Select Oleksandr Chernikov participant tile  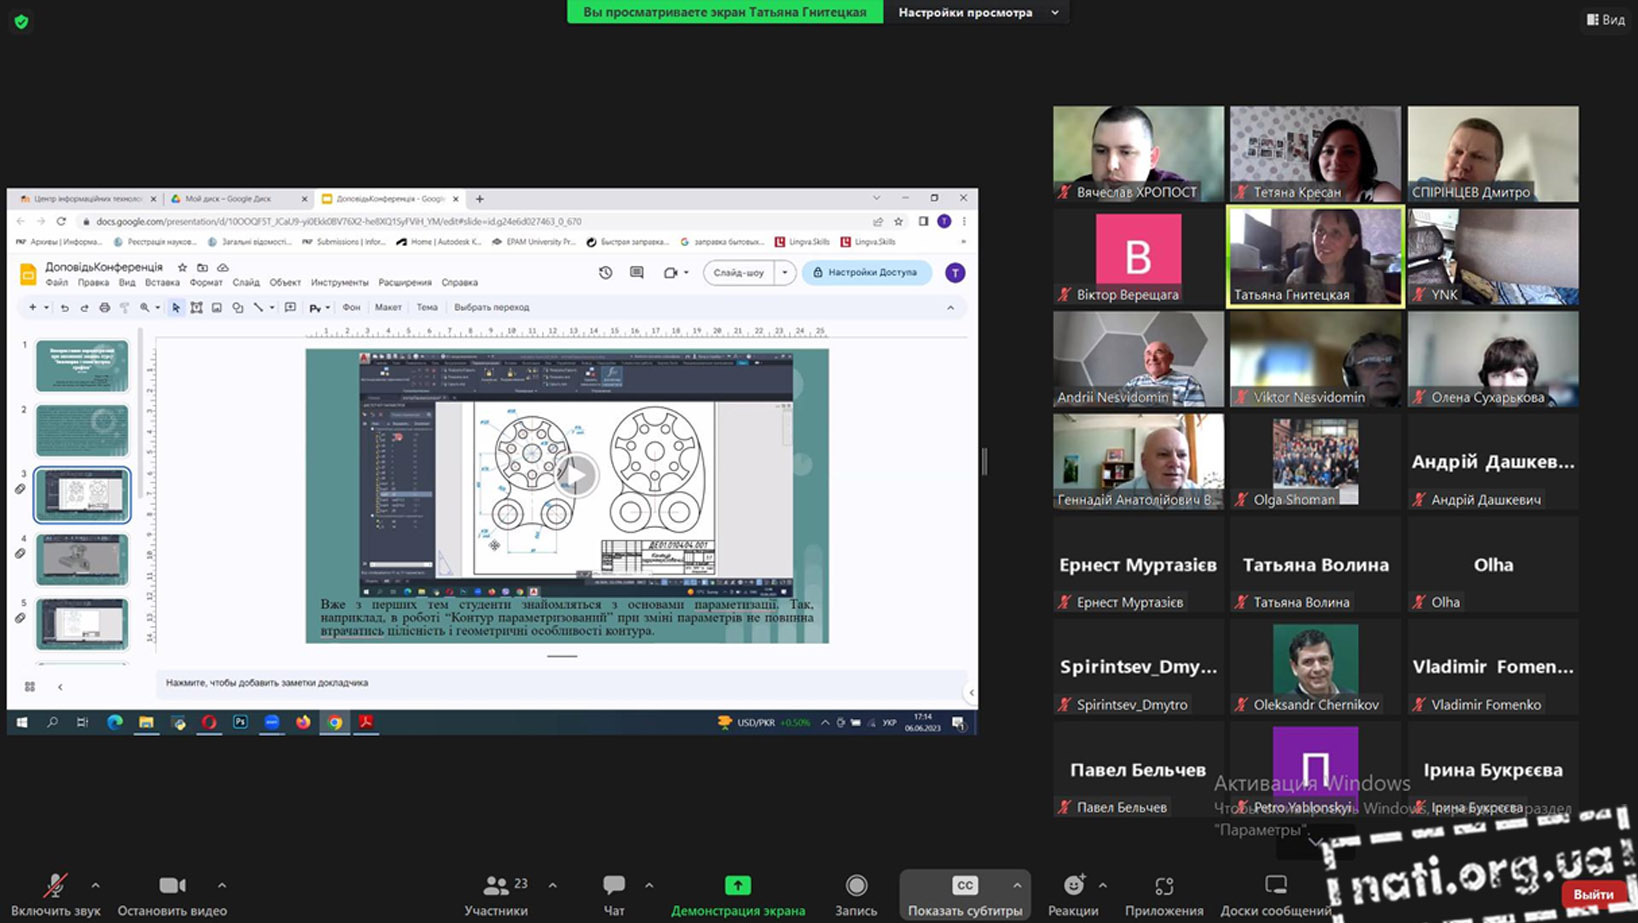(x=1315, y=666)
